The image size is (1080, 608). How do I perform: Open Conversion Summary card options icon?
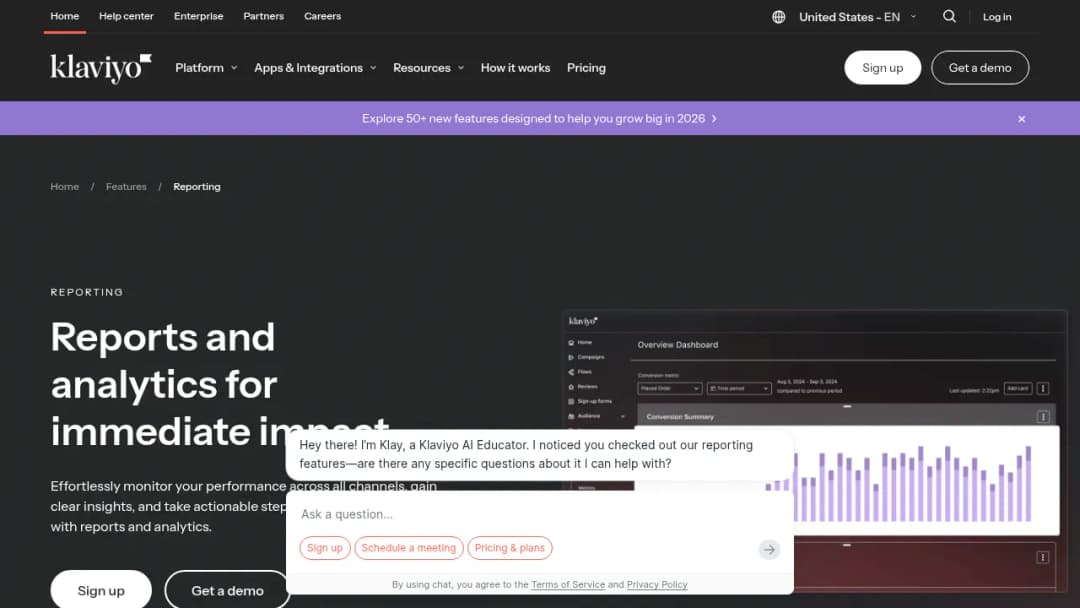coord(1043,417)
